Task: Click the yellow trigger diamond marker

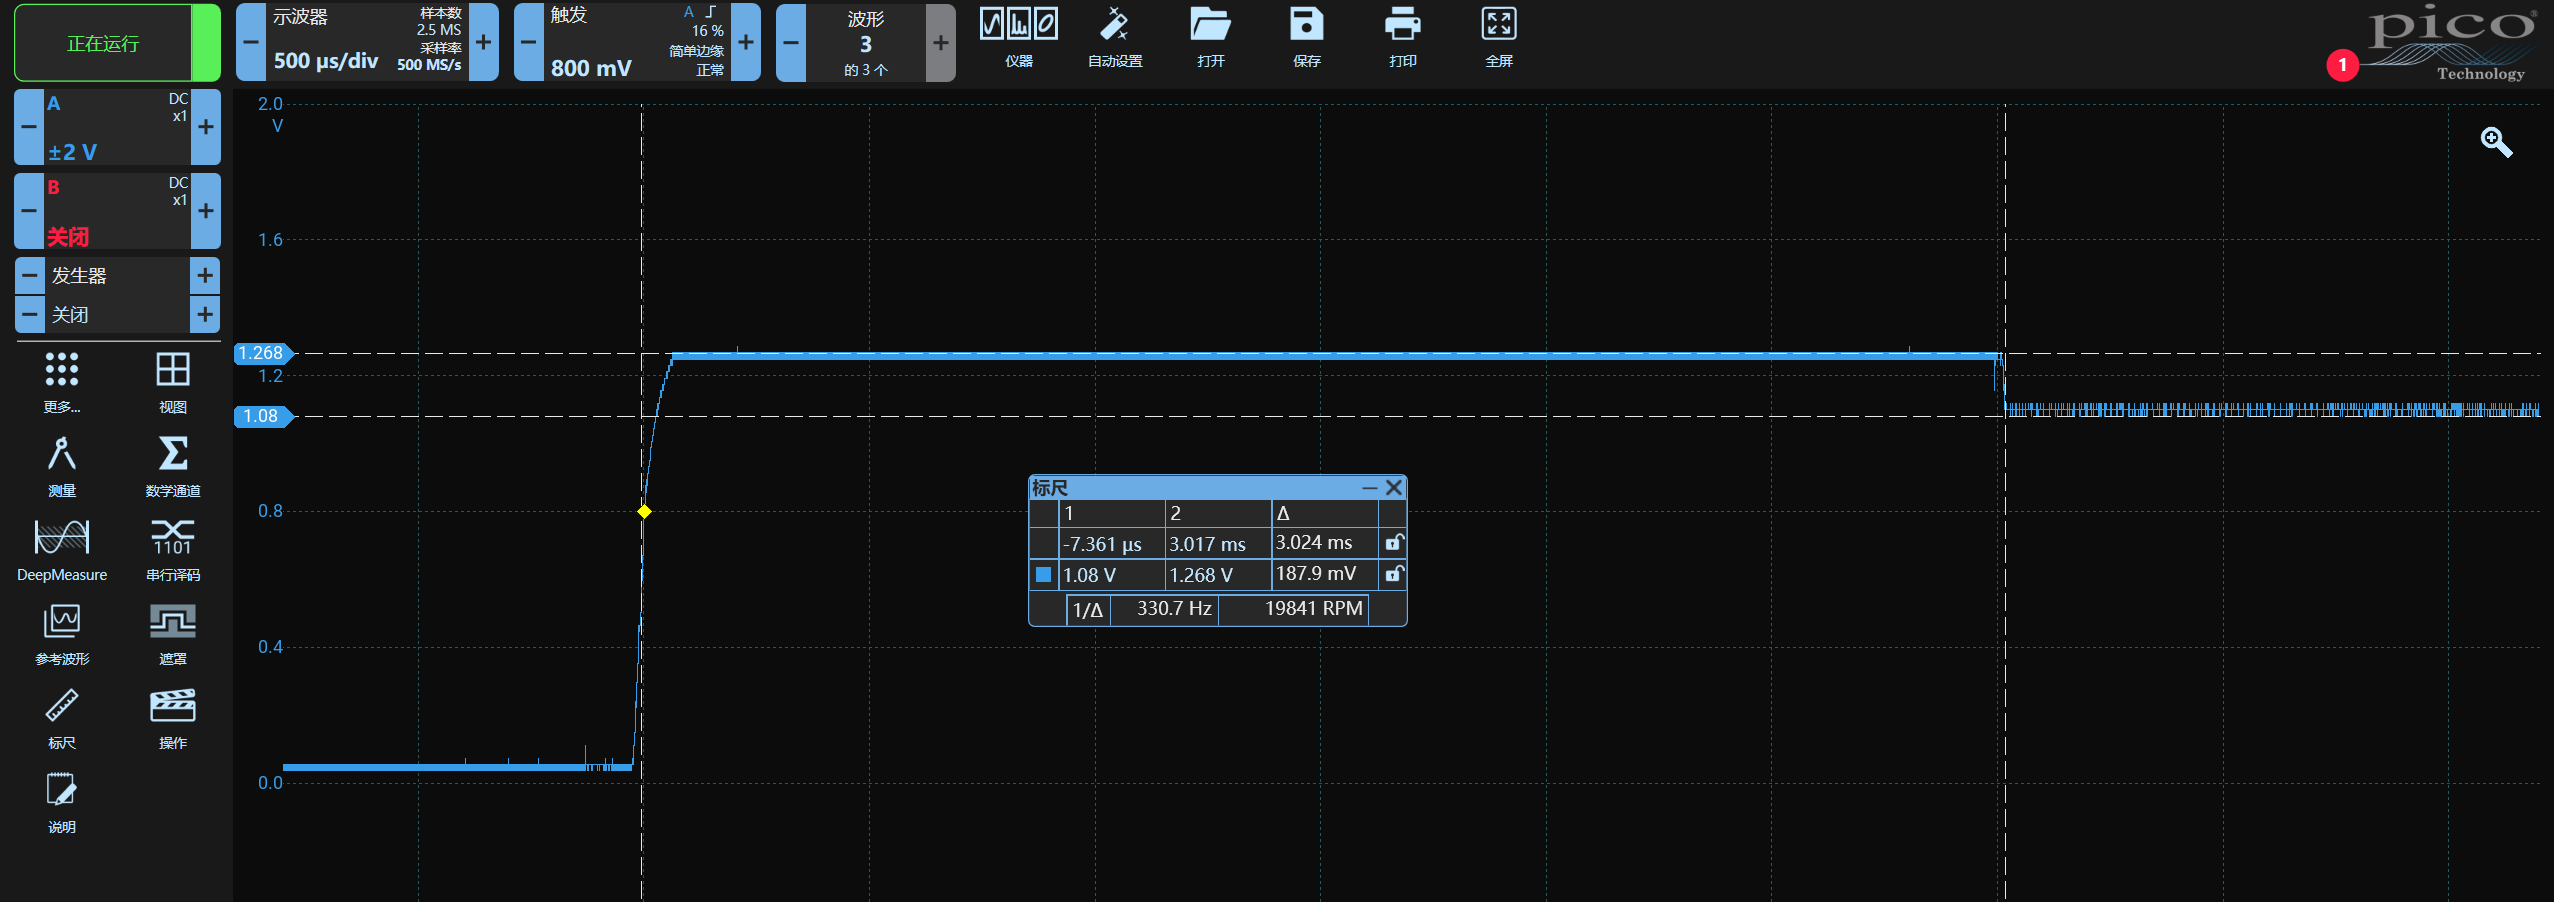Action: (x=644, y=511)
